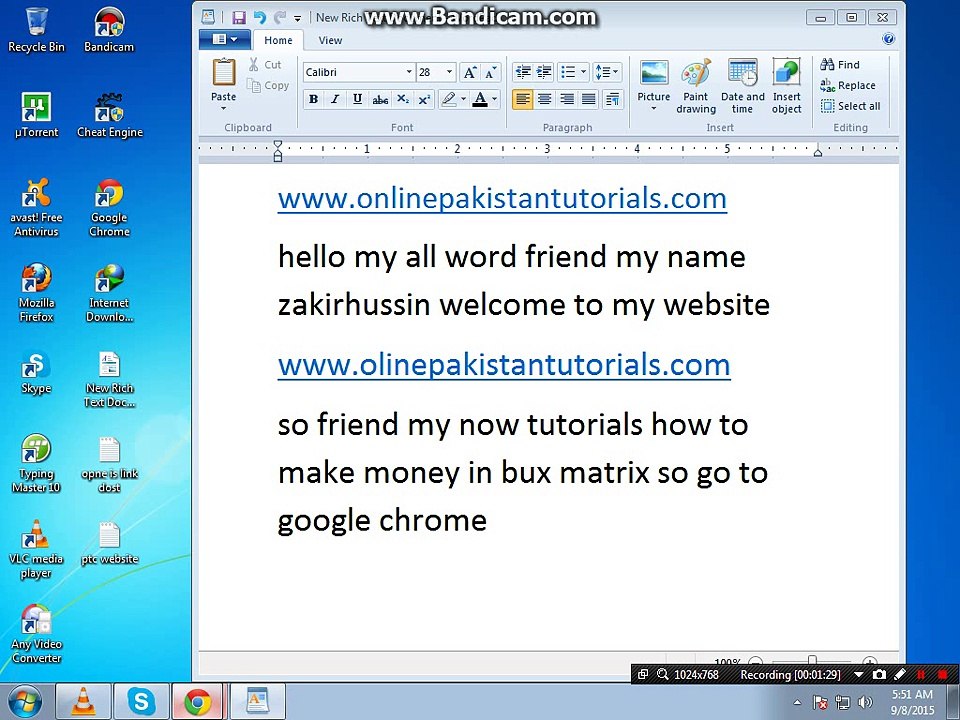The image size is (960, 720).
Task: Align text left
Action: click(522, 99)
